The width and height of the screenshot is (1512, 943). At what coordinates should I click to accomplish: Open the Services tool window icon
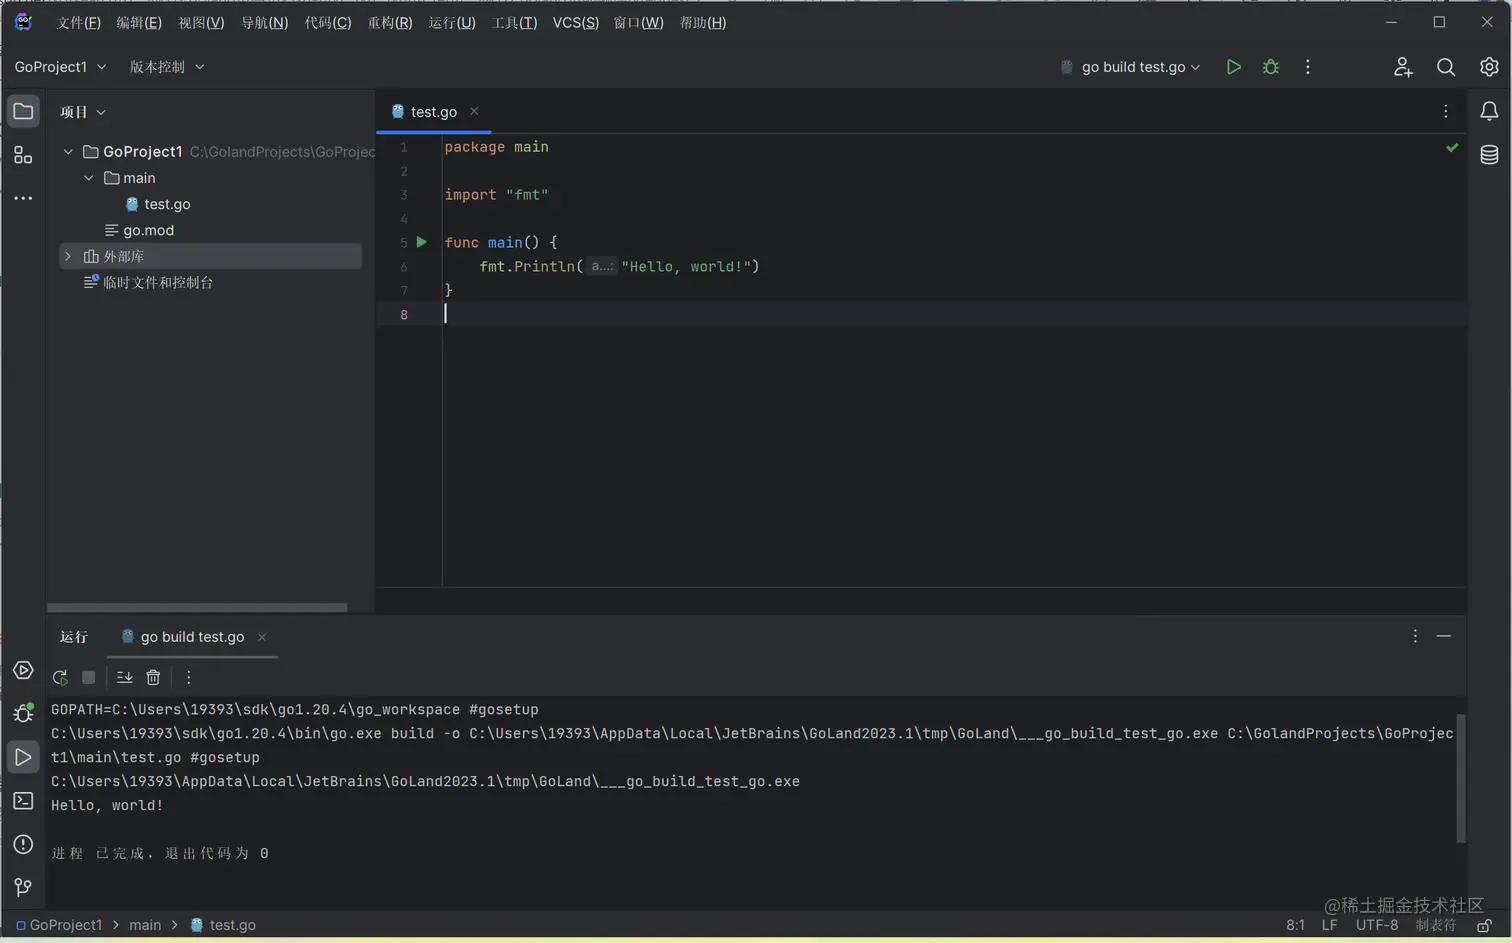pyautogui.click(x=23, y=670)
